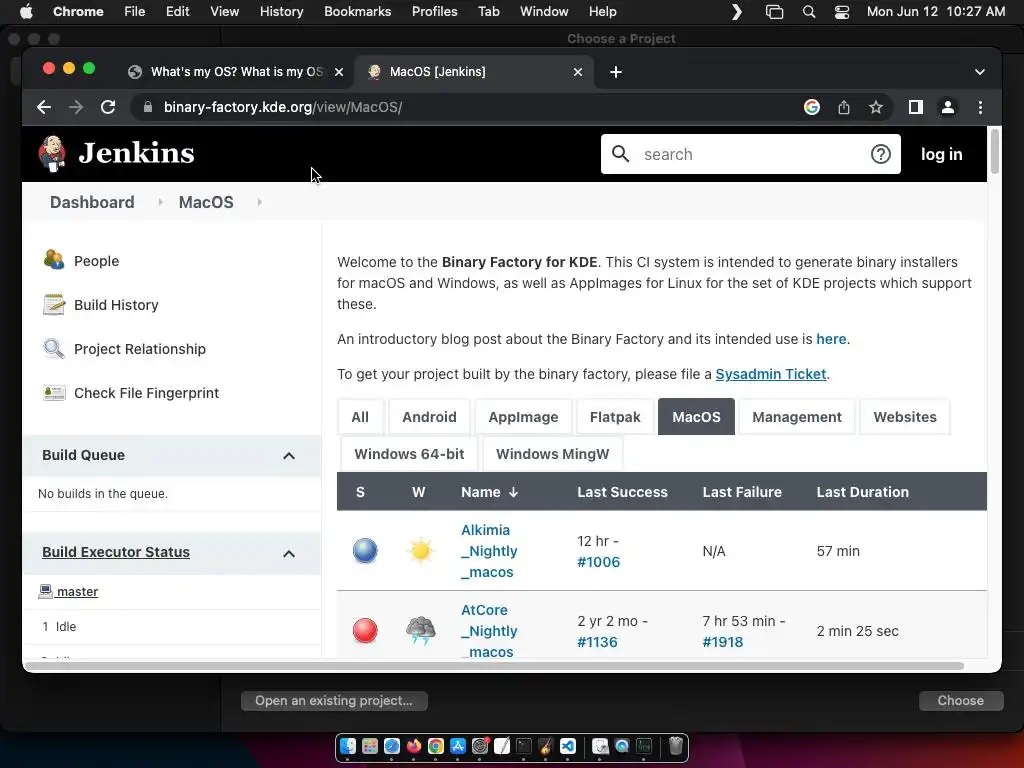Open the introductory blog post 'here' link

[x=831, y=339]
